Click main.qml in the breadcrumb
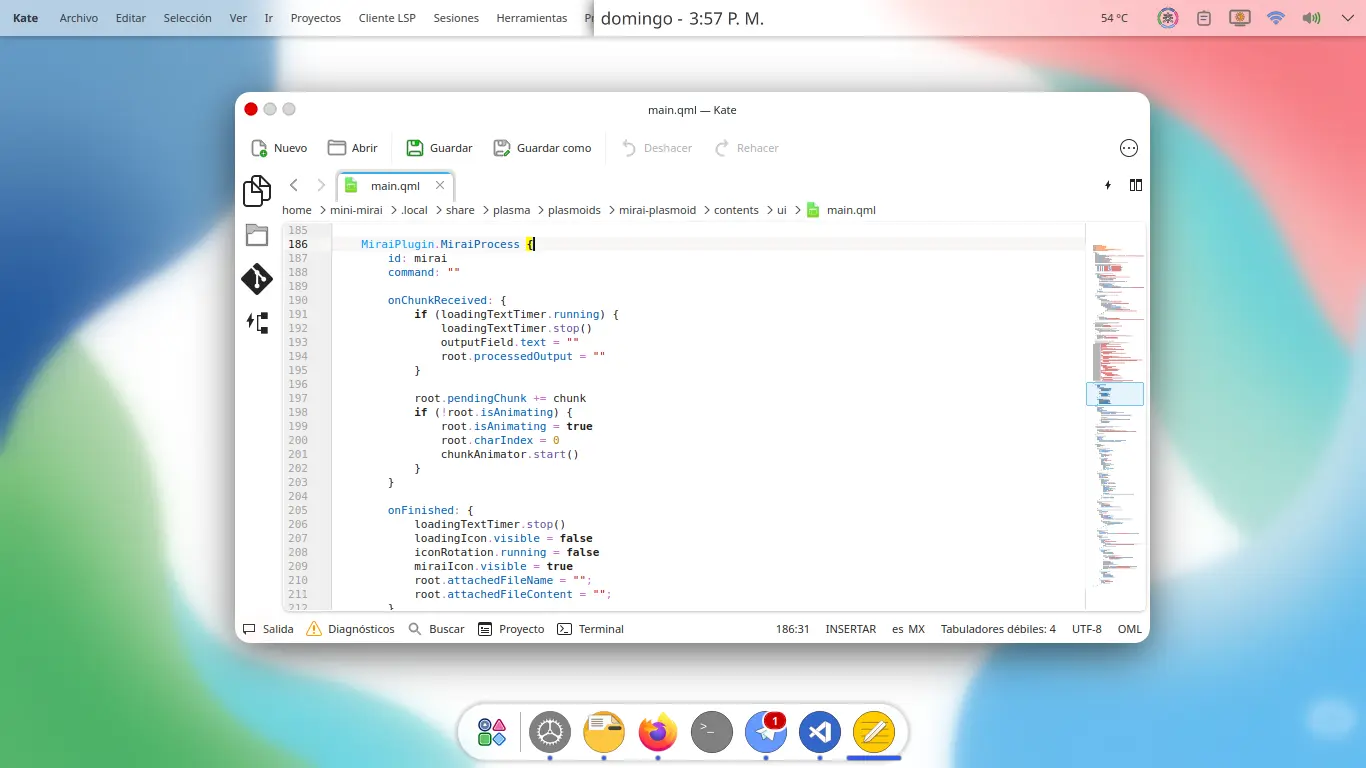 coord(841,210)
